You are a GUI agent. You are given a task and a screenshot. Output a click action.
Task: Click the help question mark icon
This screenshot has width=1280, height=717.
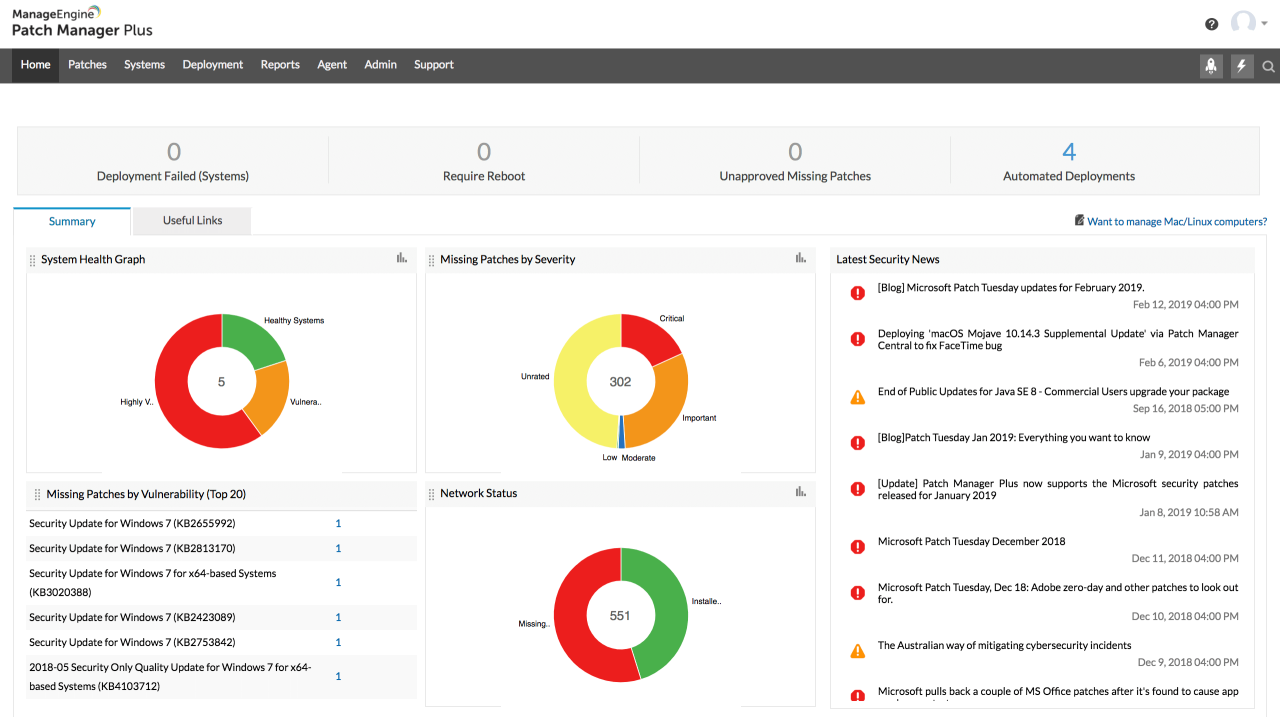pos(1211,23)
